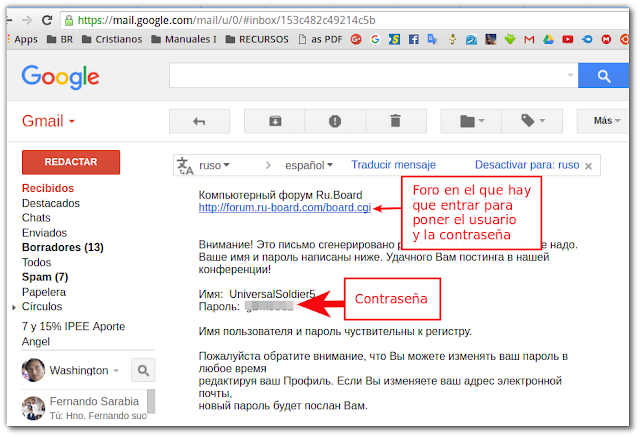Click the Apps bookmarks shortcut
This screenshot has width=640, height=437.
click(x=23, y=39)
